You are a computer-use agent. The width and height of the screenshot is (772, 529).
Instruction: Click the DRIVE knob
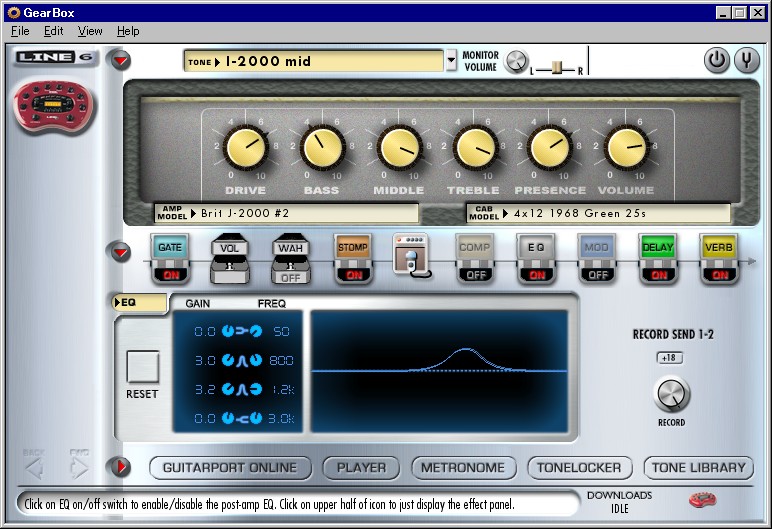click(x=246, y=147)
